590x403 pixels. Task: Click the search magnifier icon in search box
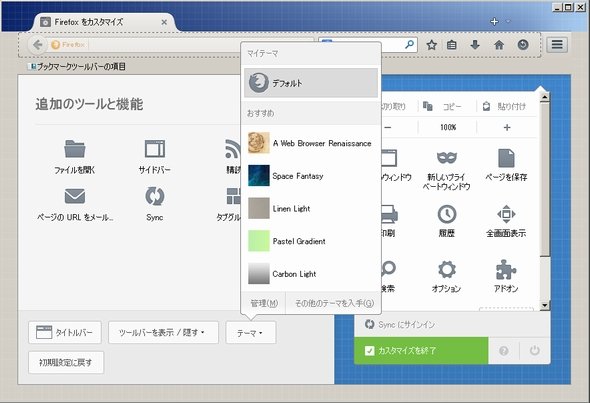point(409,45)
